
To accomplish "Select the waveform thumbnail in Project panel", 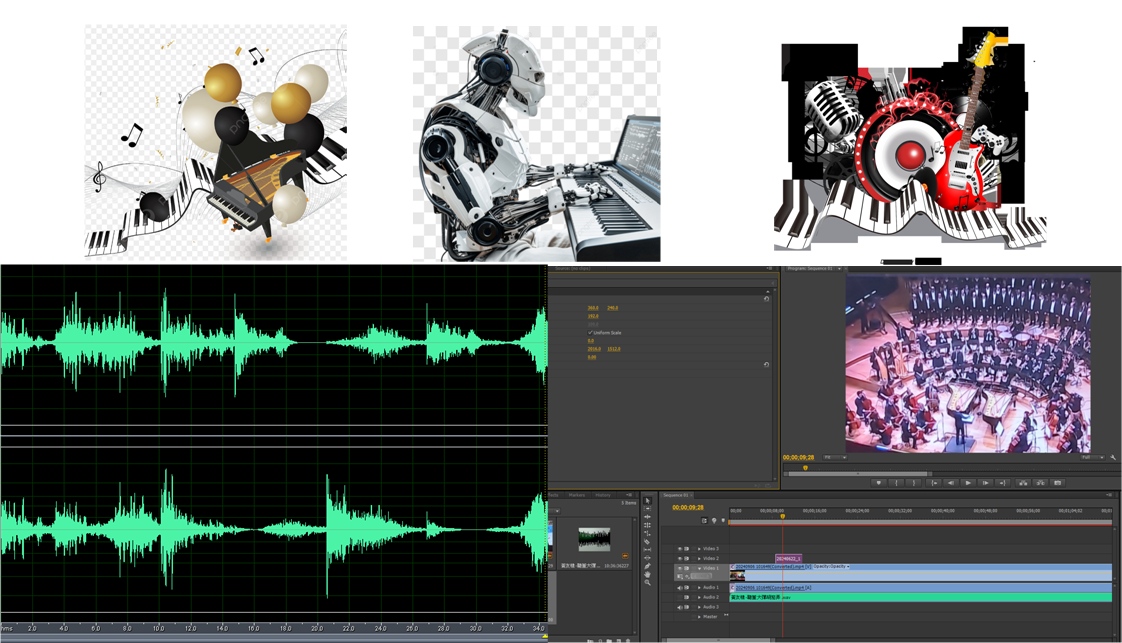I will click(594, 539).
